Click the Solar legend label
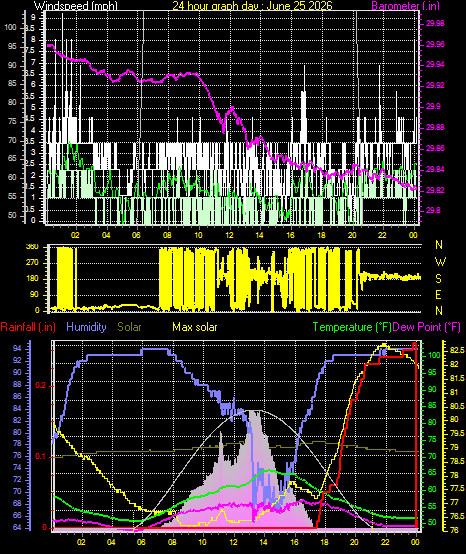This screenshot has height=554, width=466. 129,327
